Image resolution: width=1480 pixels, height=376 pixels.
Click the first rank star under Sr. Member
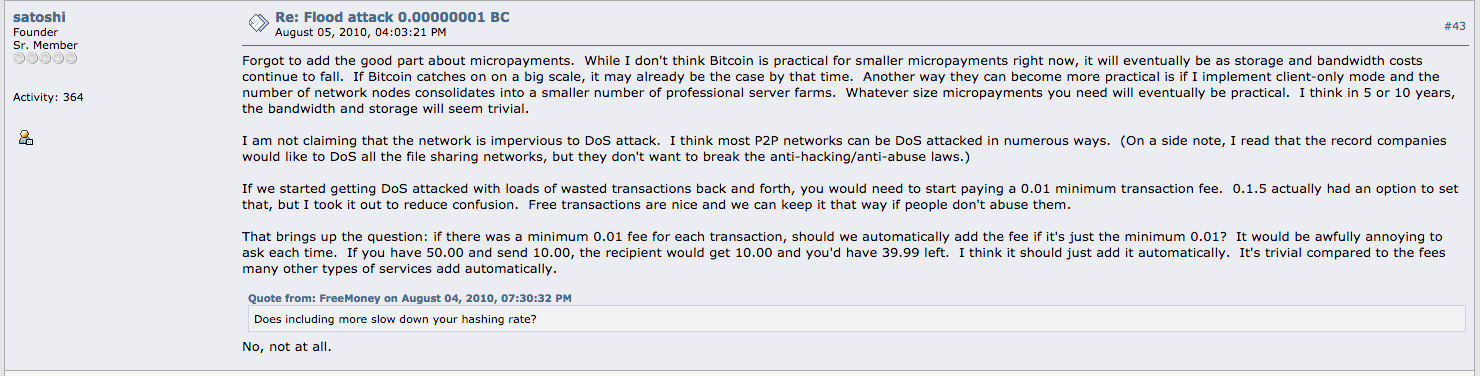click(x=19, y=59)
